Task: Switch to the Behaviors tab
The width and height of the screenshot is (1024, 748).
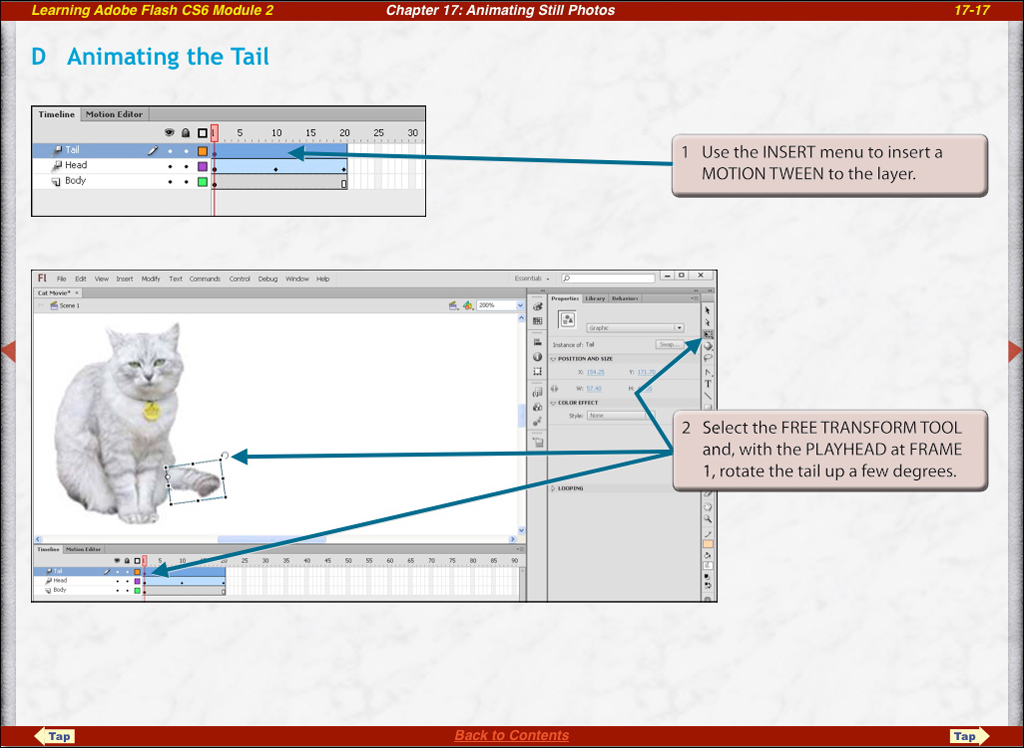Action: 625,299
